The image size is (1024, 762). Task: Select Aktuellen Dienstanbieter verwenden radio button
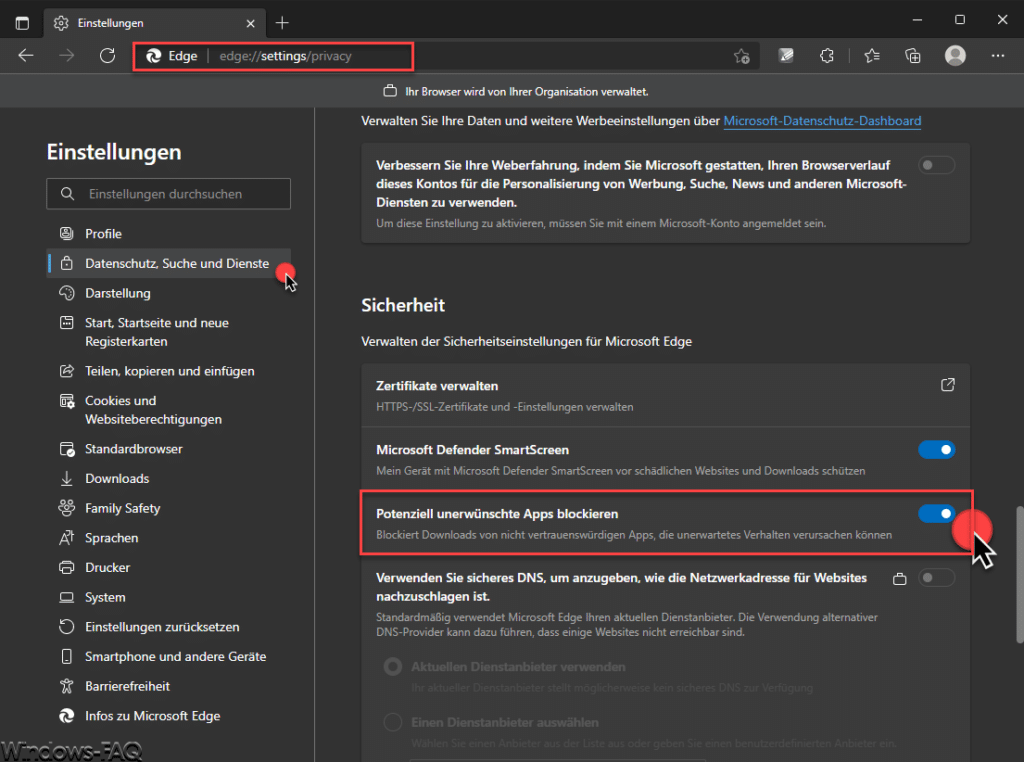tap(392, 667)
